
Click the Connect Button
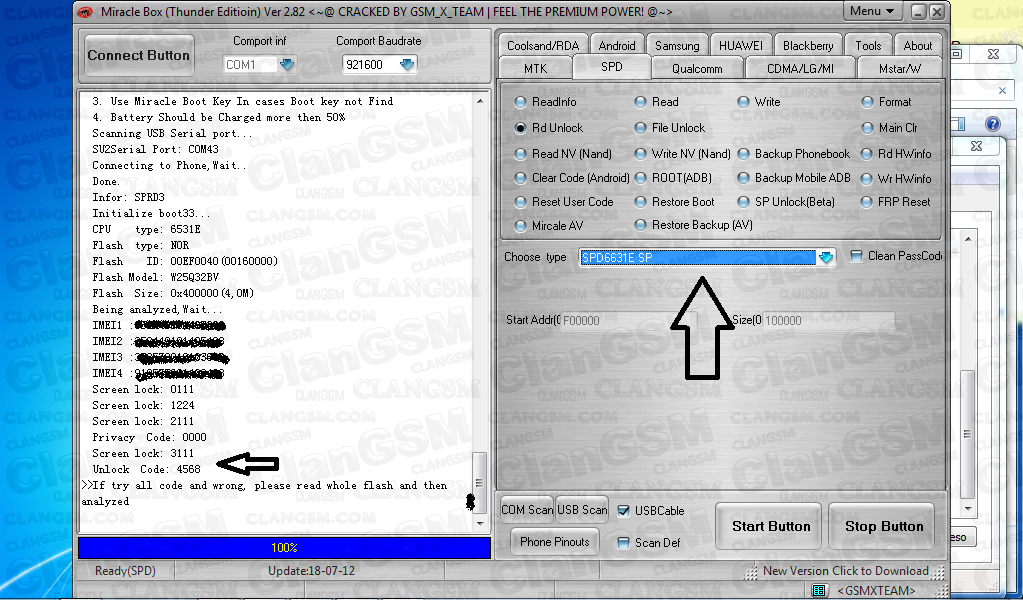pyautogui.click(x=139, y=55)
